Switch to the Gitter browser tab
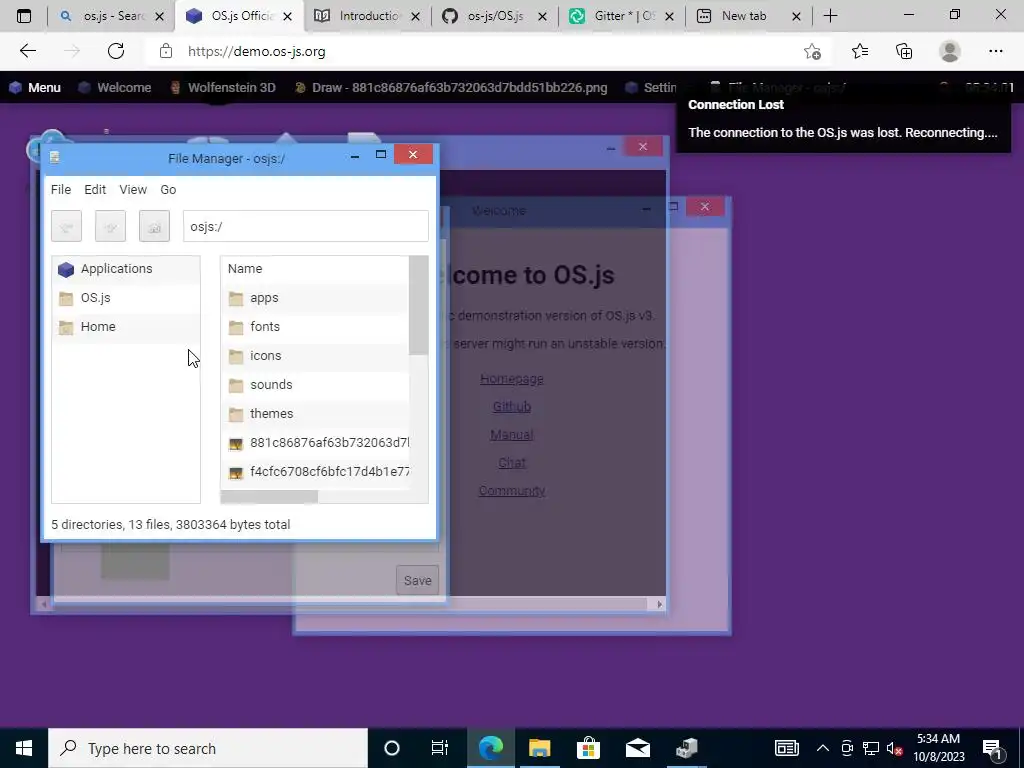This screenshot has width=1024, height=768. pyautogui.click(x=623, y=16)
